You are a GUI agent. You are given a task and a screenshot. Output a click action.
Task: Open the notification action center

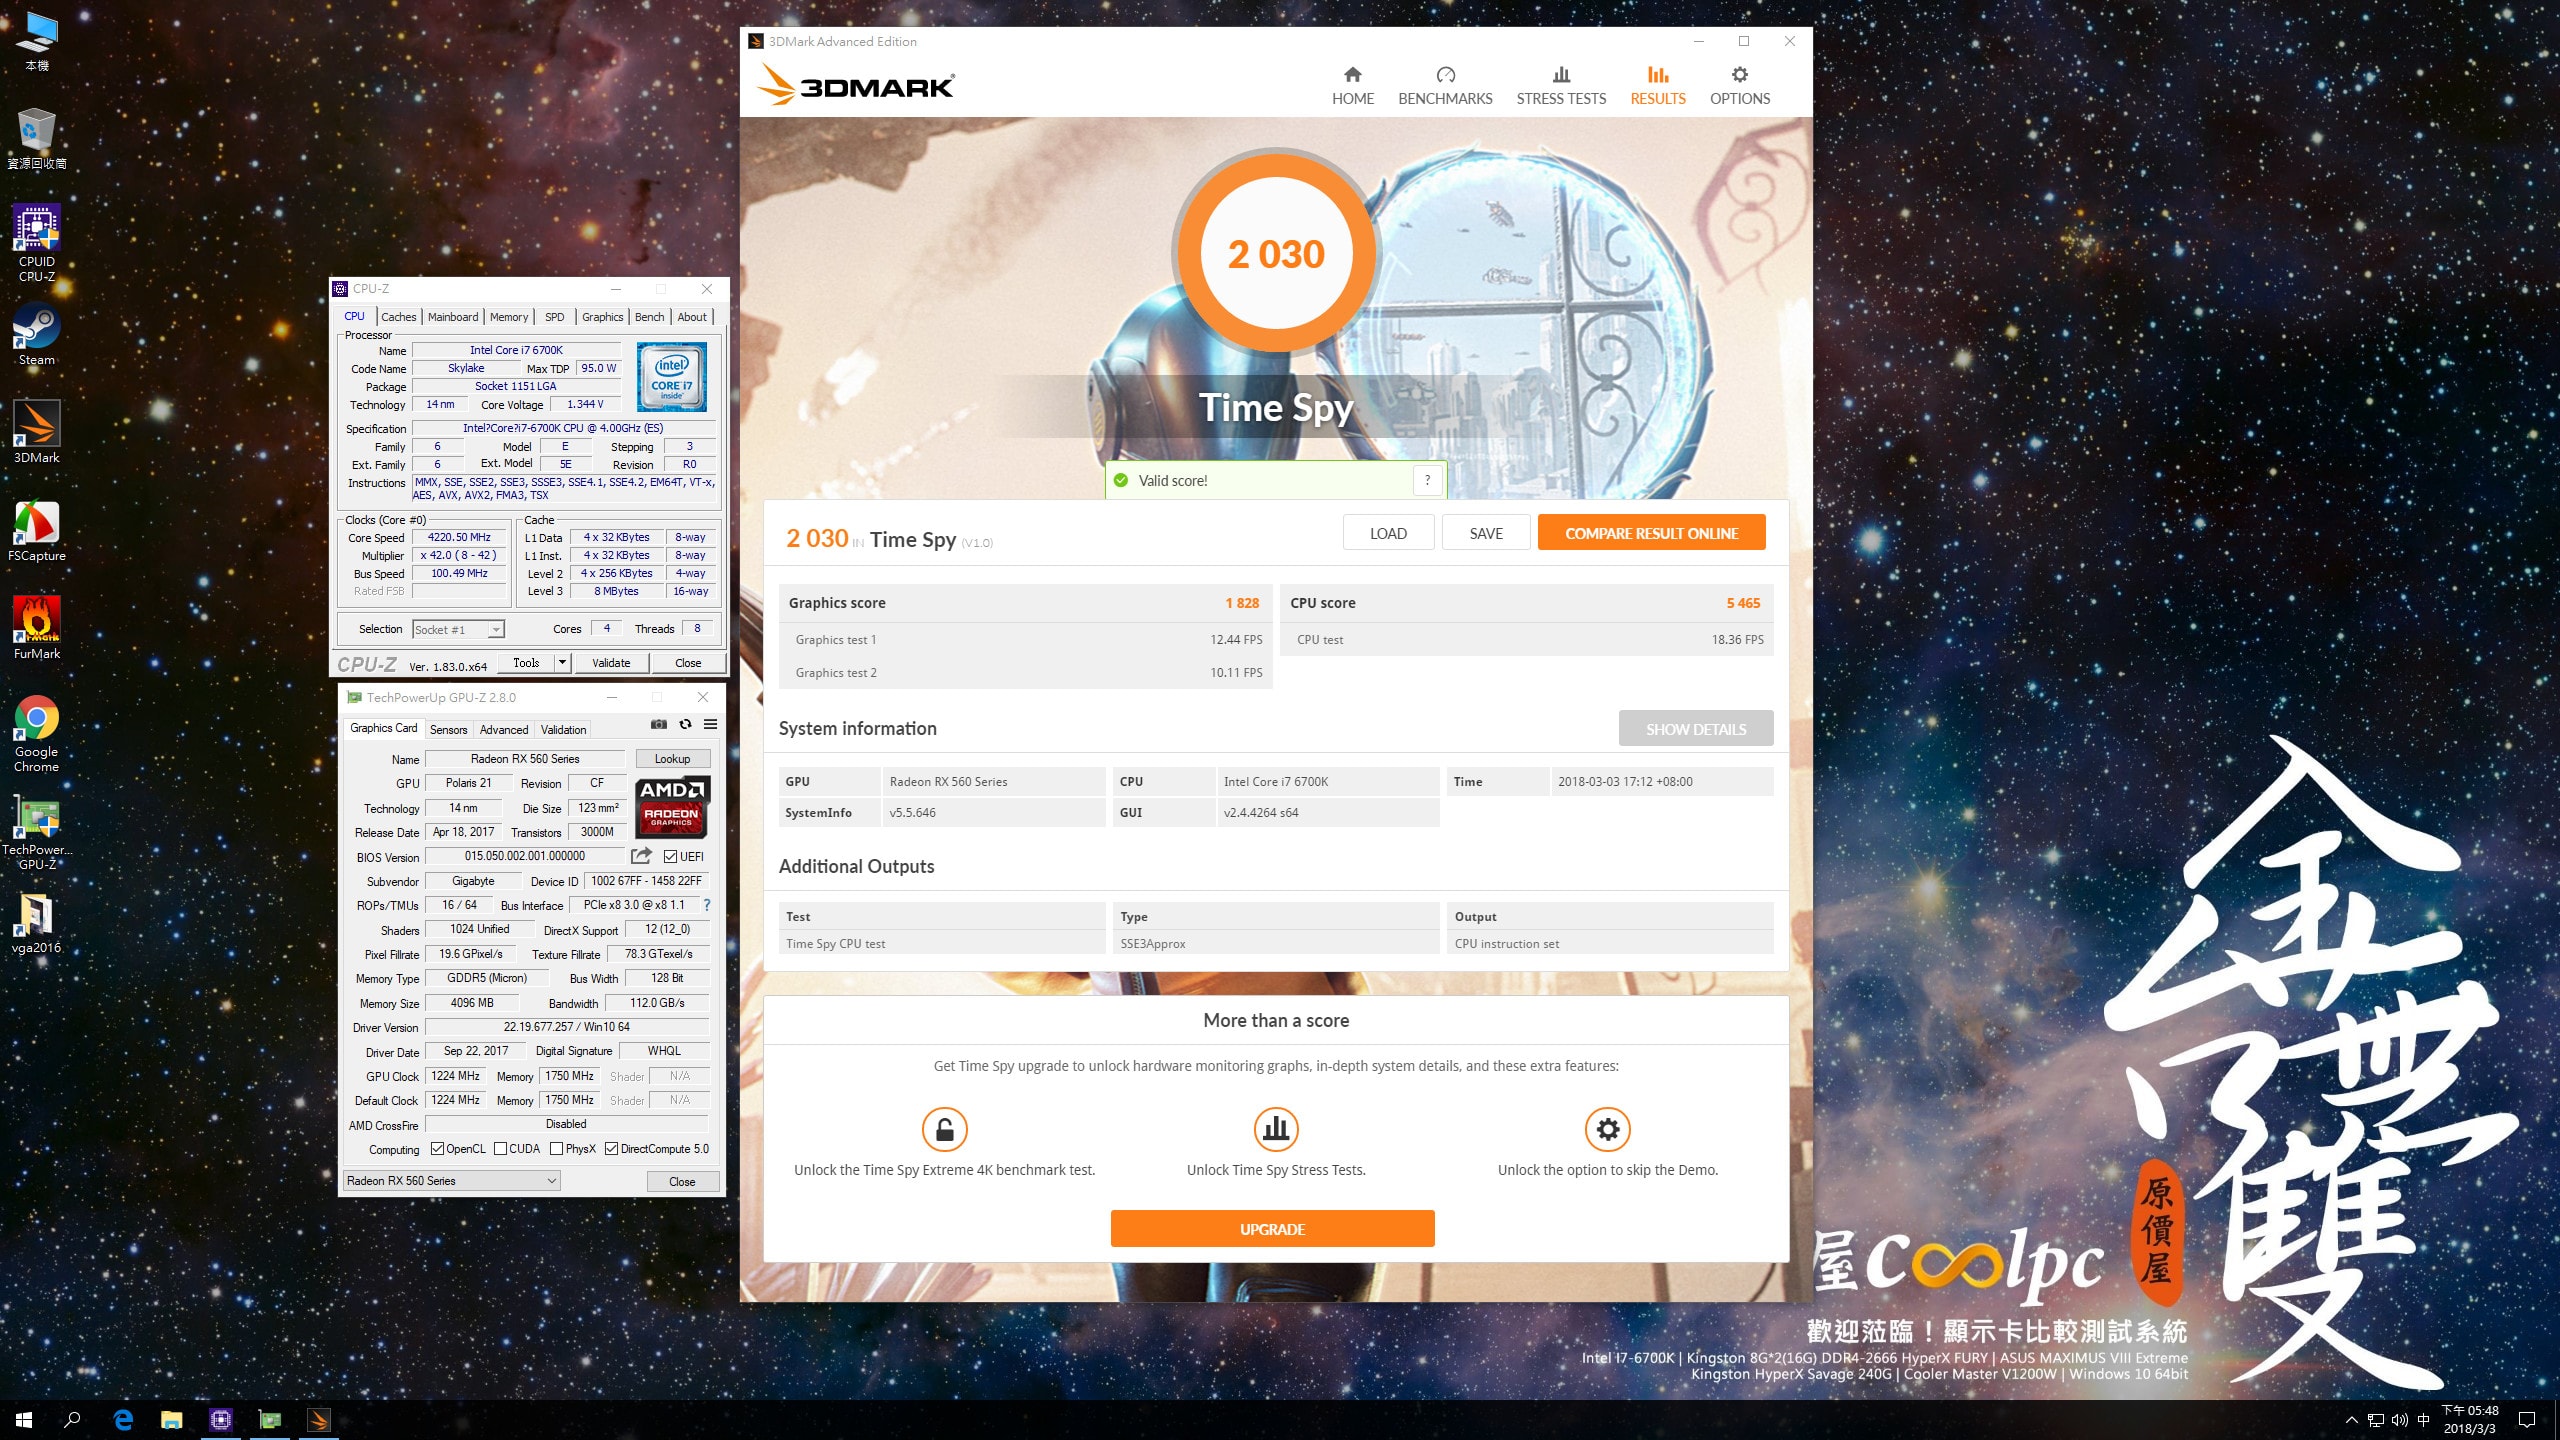click(2527, 1420)
